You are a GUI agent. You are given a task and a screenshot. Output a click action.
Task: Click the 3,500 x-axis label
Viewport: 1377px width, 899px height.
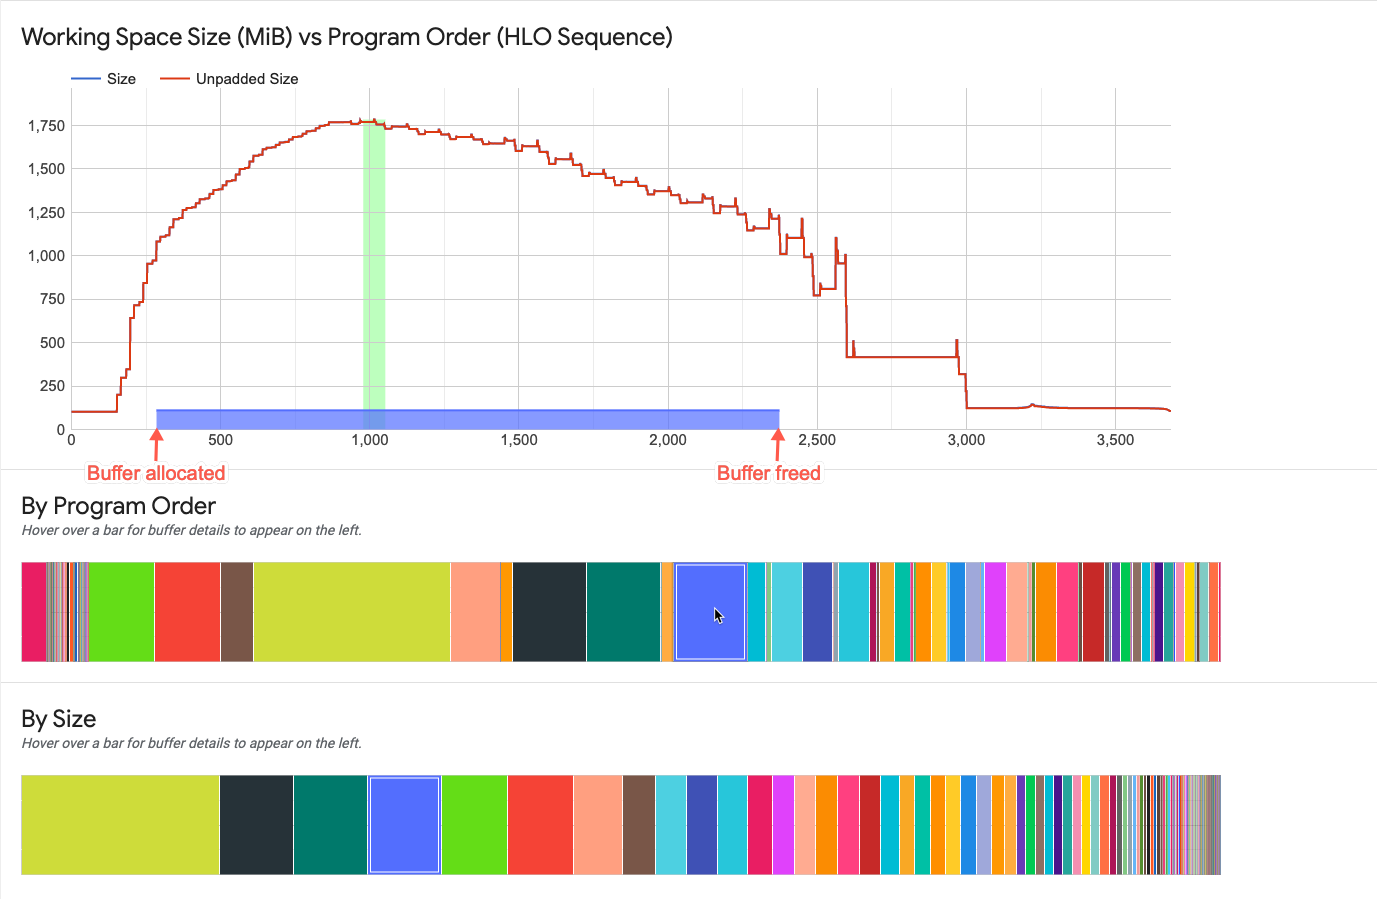(x=1116, y=440)
